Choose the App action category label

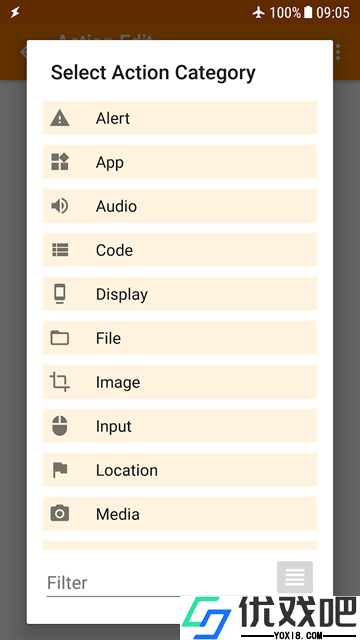(110, 162)
